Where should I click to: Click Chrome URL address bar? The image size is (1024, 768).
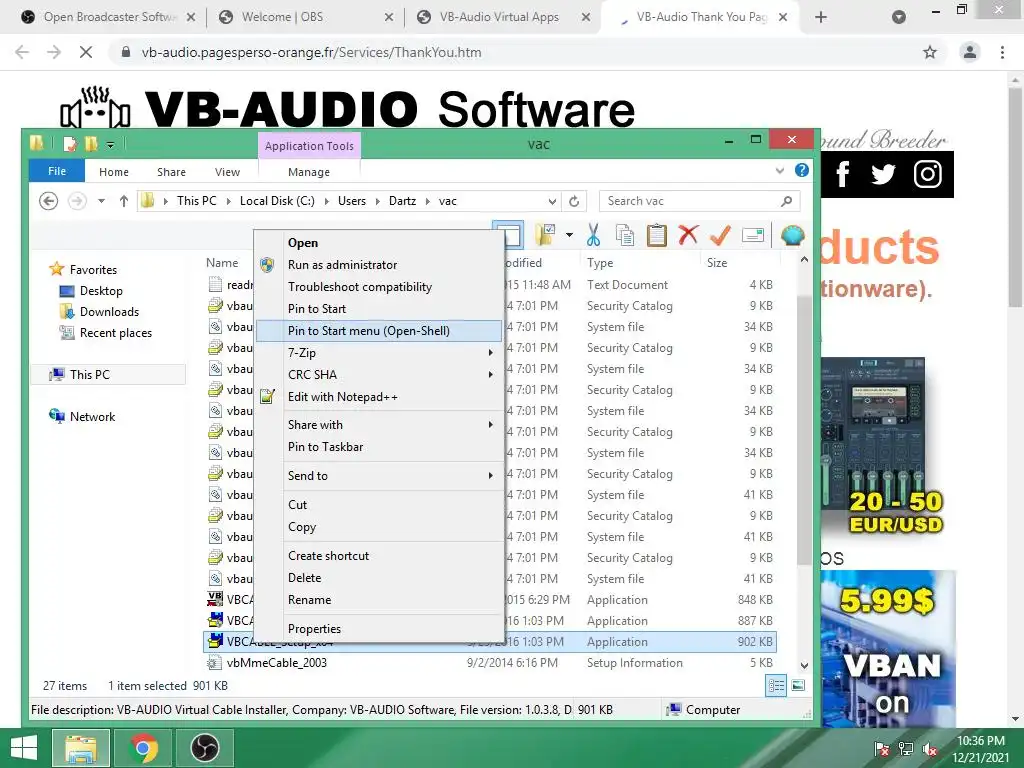pyautogui.click(x=522, y=52)
